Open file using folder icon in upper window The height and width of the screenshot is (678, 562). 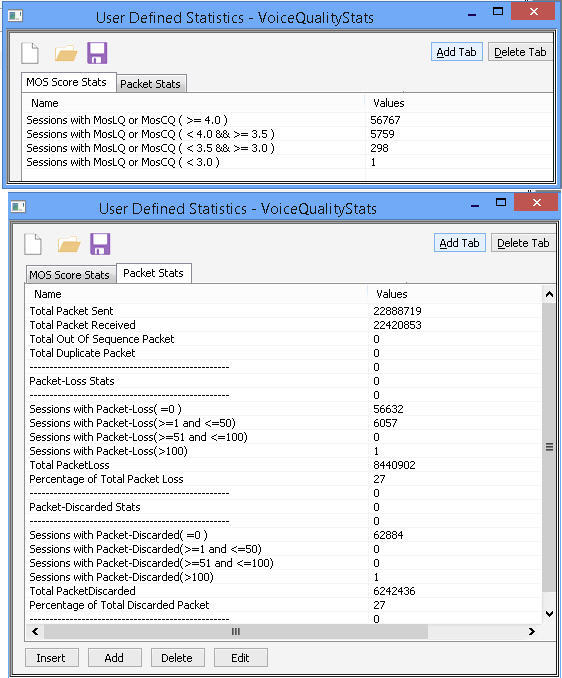click(66, 54)
